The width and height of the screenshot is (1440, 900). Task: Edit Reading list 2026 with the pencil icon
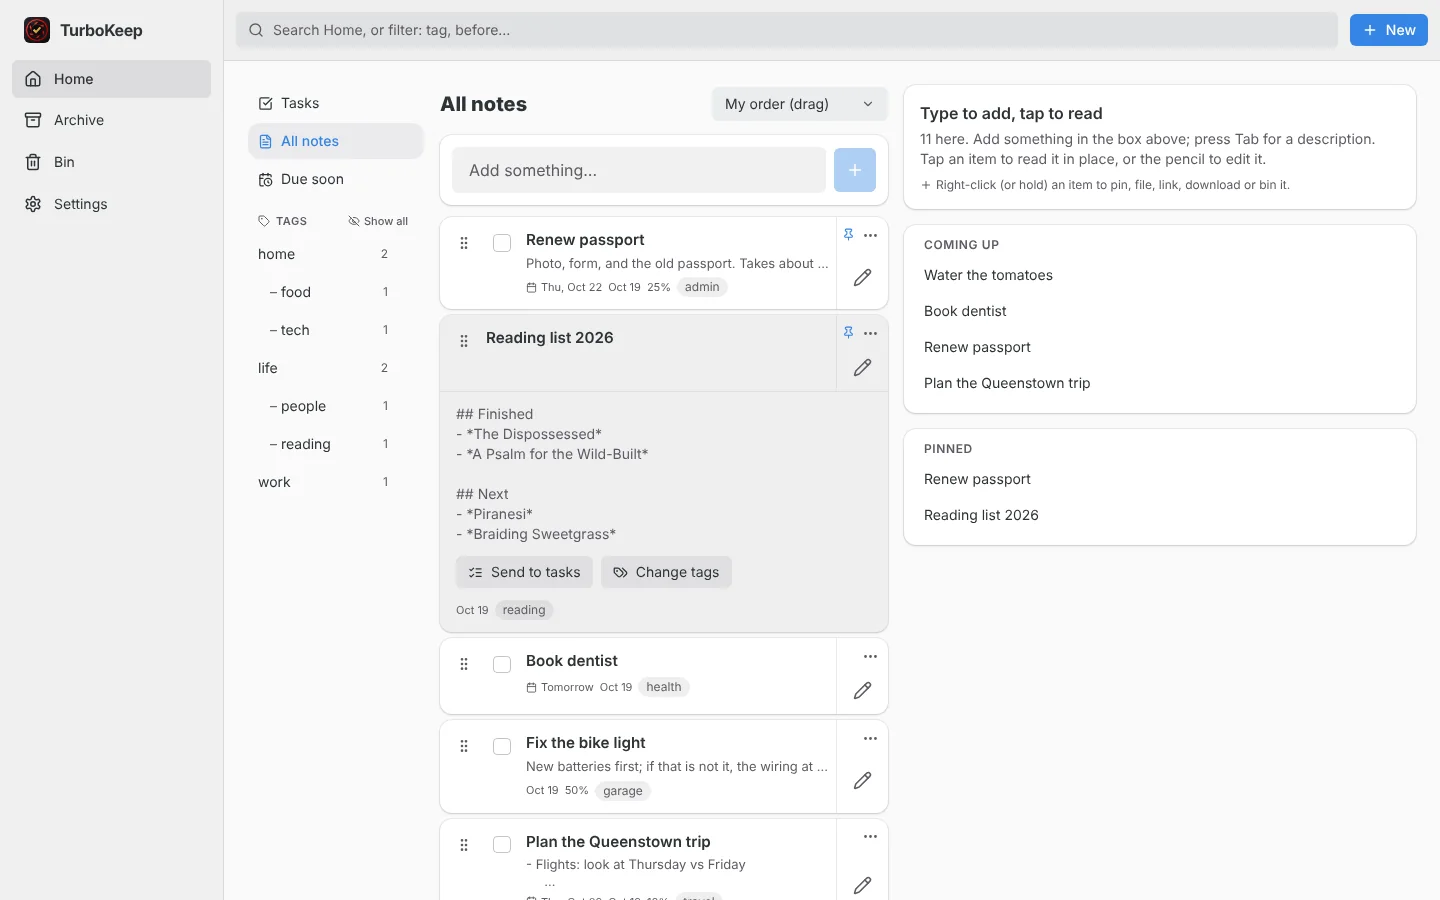863,368
